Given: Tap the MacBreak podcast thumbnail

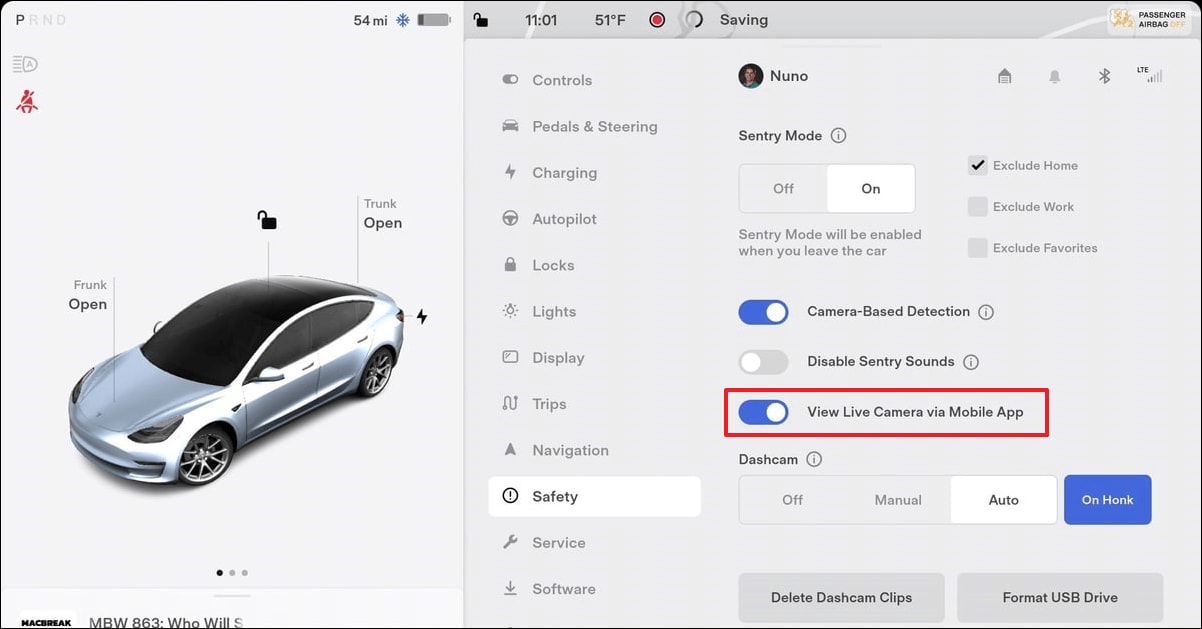Looking at the screenshot, I should click(47, 621).
